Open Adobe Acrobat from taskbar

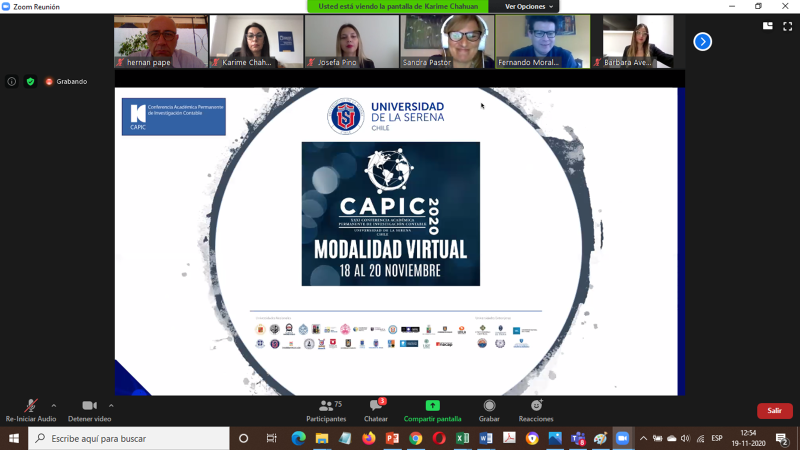point(509,438)
